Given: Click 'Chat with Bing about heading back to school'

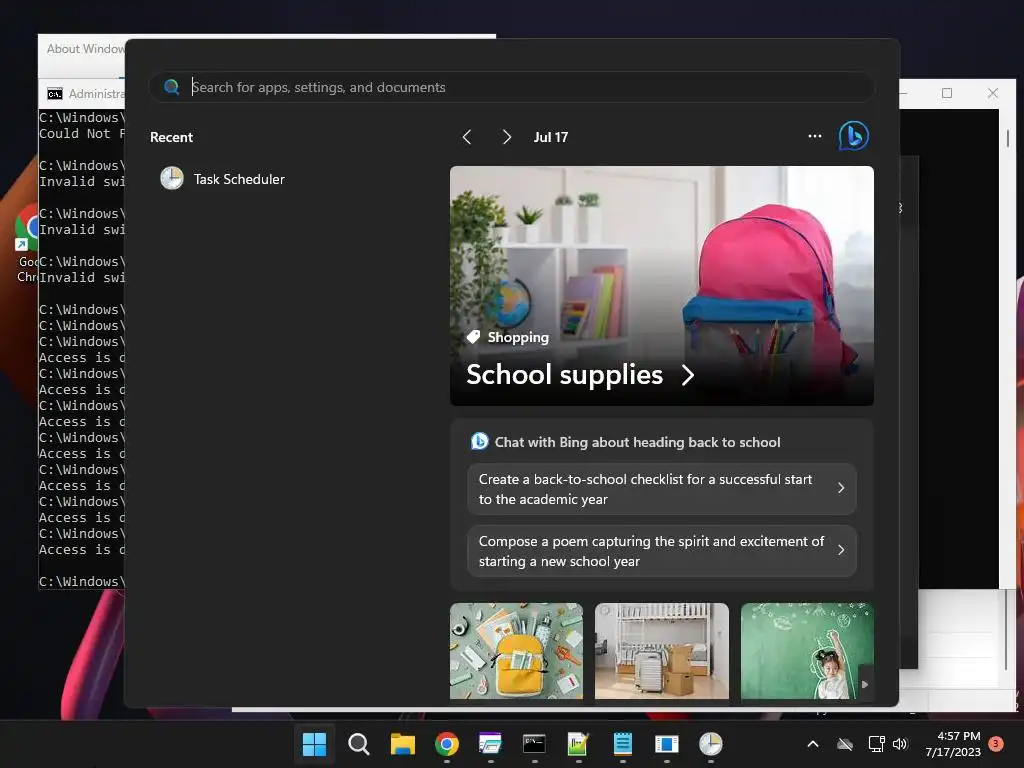Looking at the screenshot, I should point(637,442).
